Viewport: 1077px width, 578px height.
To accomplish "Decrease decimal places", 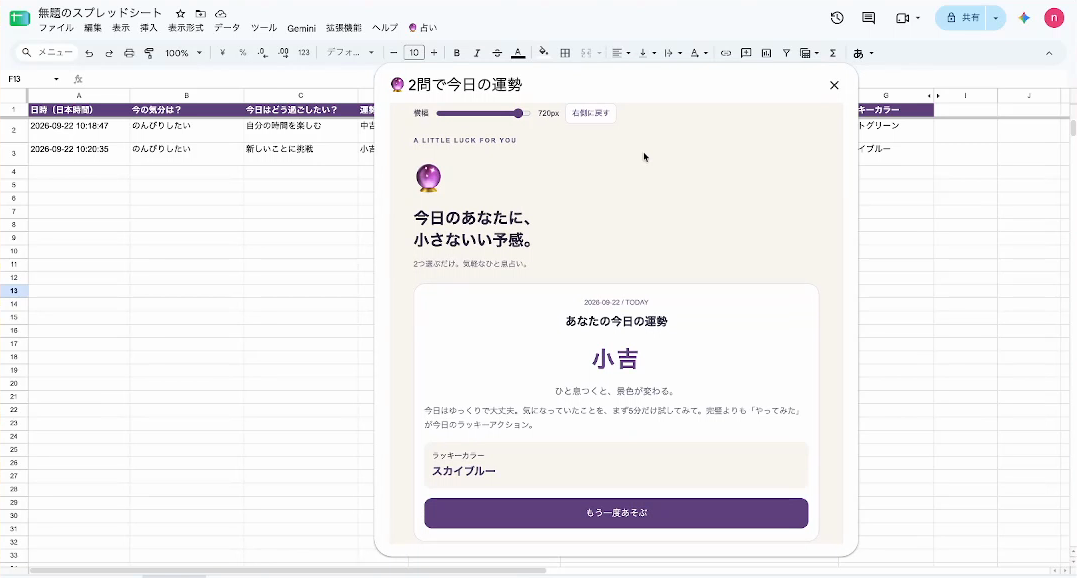I will (262, 53).
